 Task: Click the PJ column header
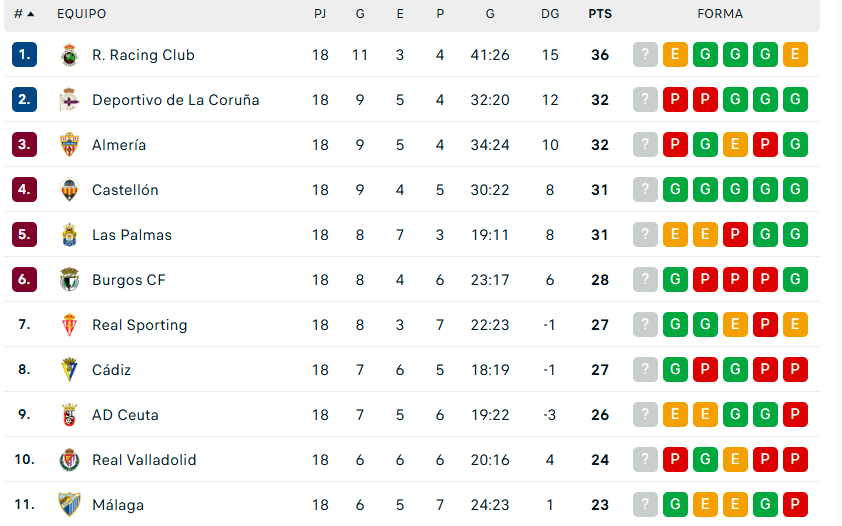tap(320, 14)
